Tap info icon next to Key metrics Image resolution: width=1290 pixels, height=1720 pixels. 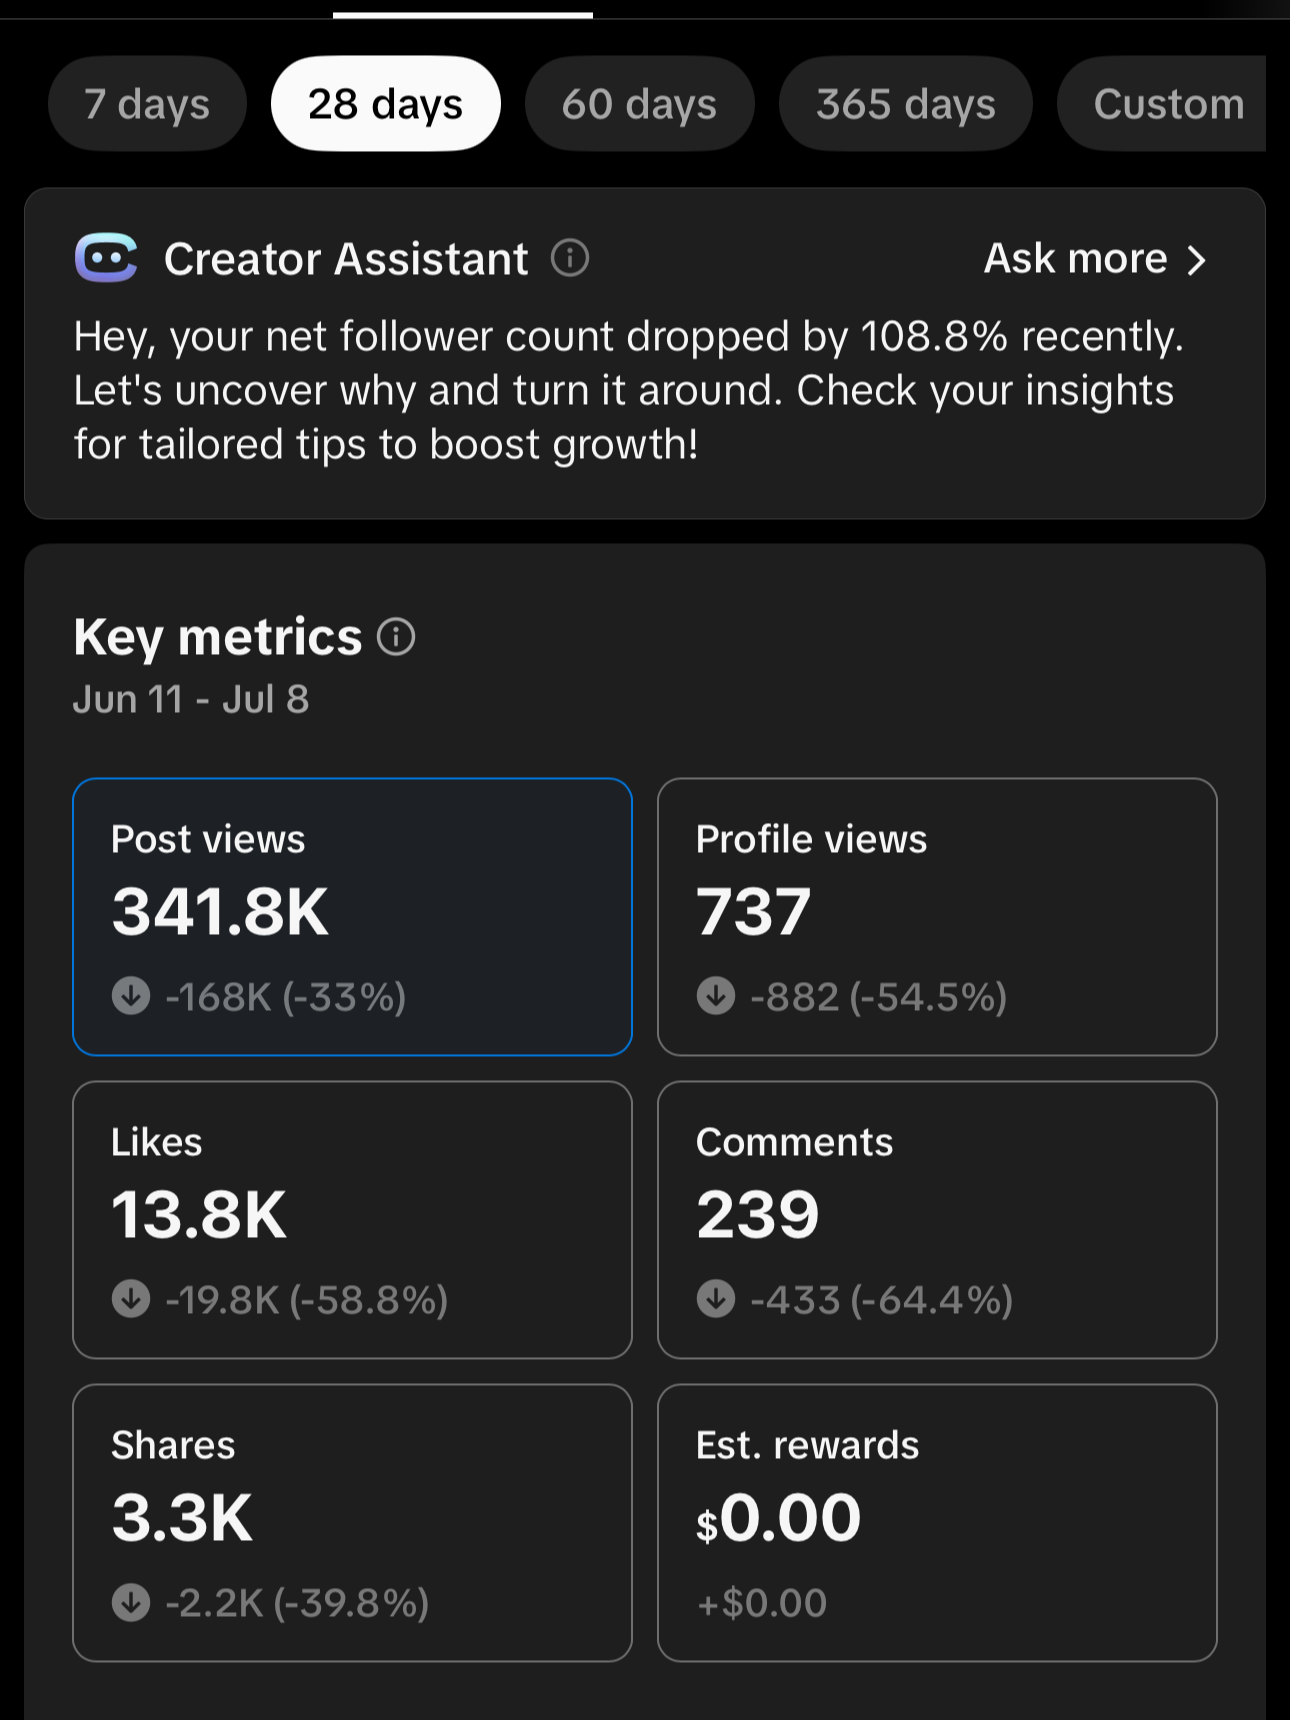[x=396, y=636]
